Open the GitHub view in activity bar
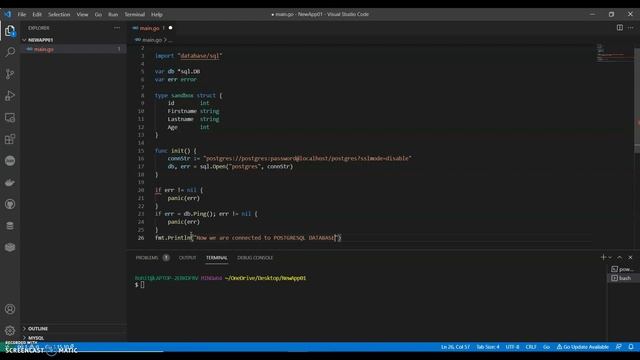The image size is (640, 360). point(10,204)
